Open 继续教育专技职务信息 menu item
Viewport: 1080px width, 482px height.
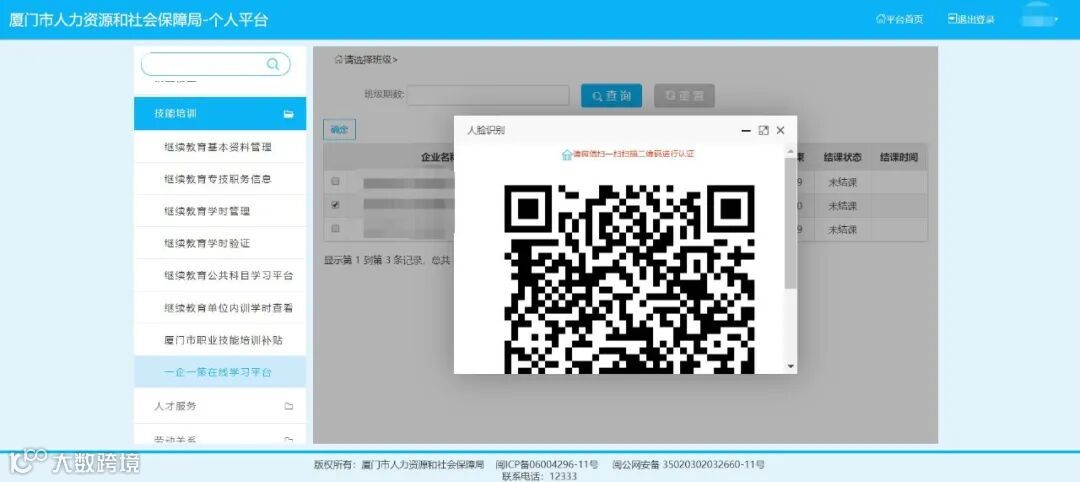point(218,179)
